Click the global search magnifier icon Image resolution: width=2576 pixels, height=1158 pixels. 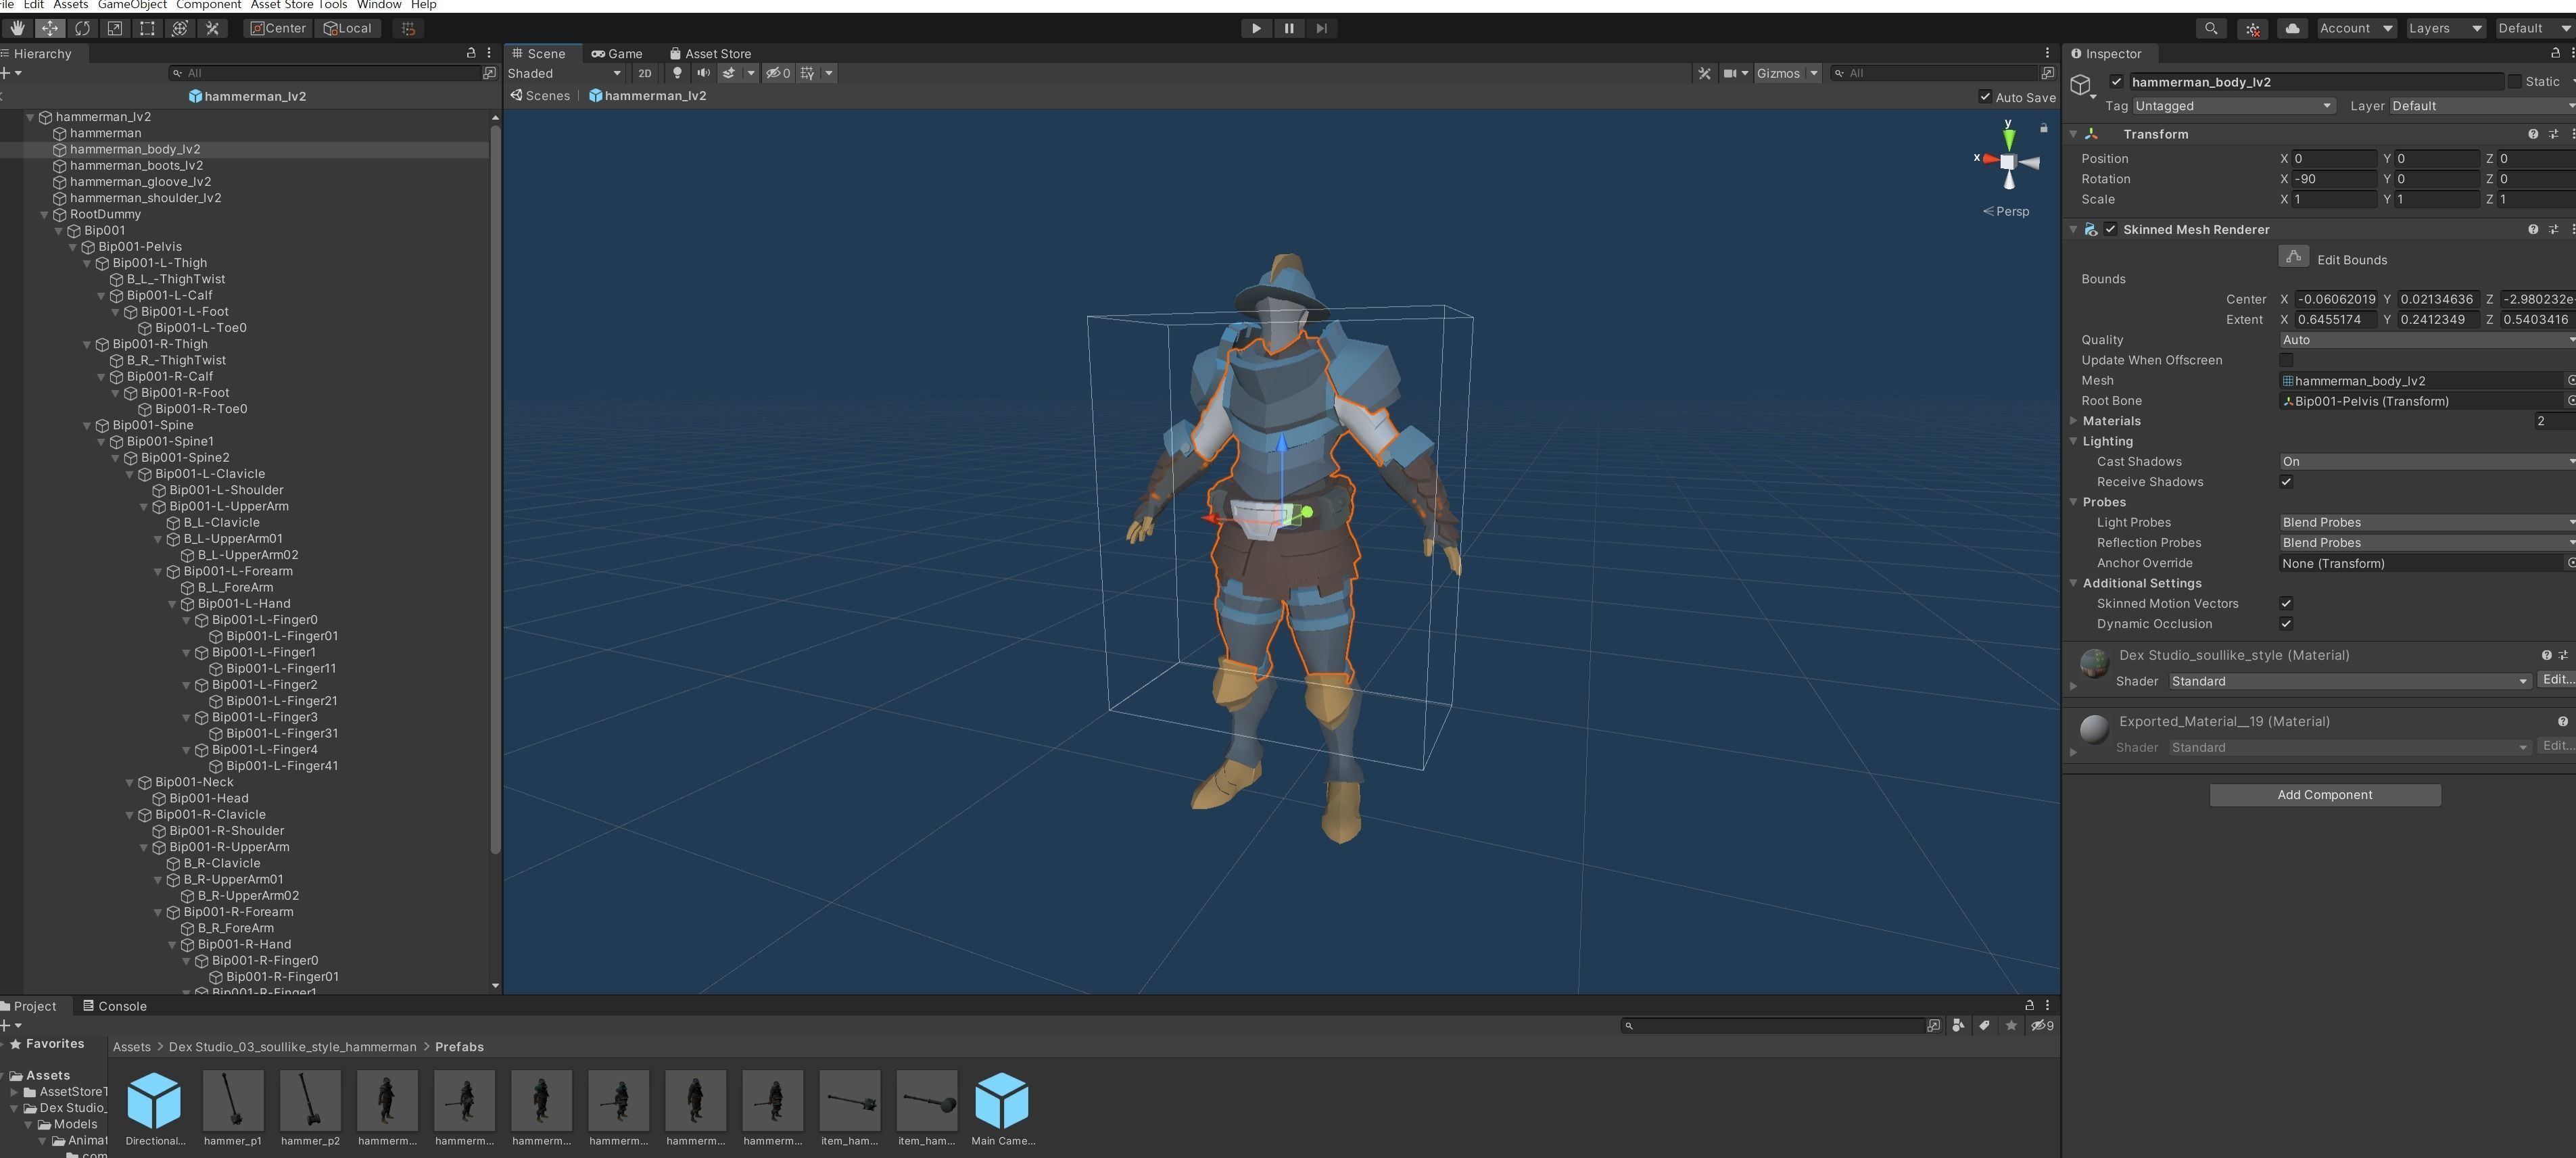click(x=2211, y=28)
